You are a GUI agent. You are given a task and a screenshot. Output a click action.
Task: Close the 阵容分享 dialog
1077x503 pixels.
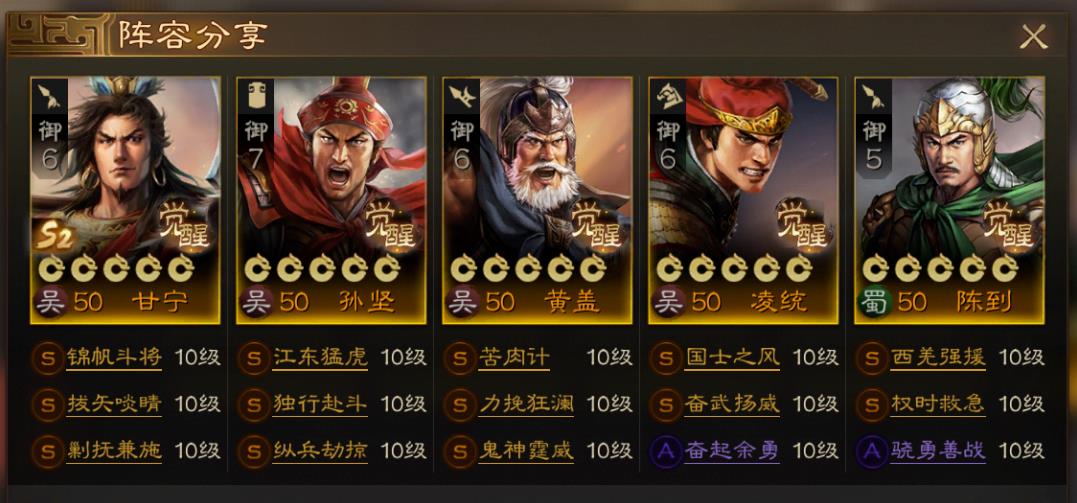(1033, 36)
